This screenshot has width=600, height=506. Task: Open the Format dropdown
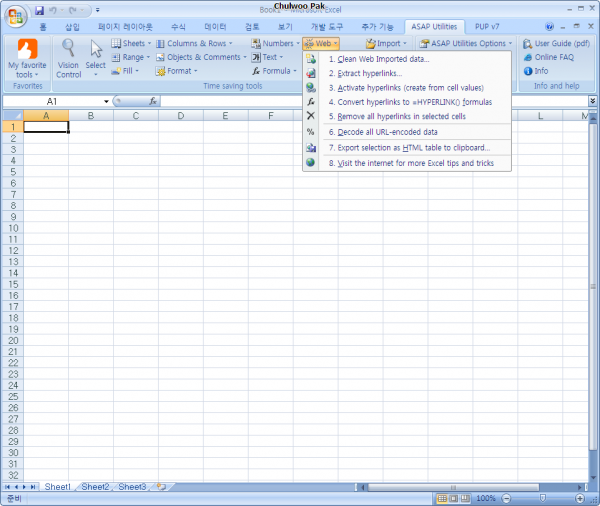[176, 71]
